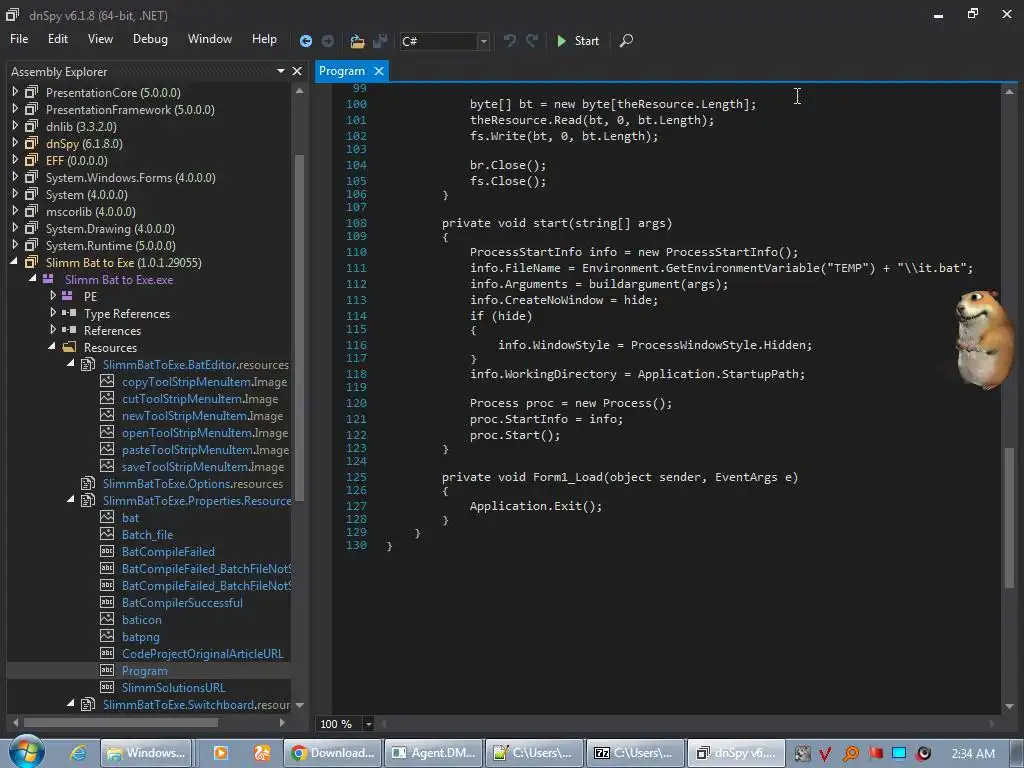Collapse the Slimm Bat to Exe assembly
The height and width of the screenshot is (768, 1024).
click(x=14, y=262)
